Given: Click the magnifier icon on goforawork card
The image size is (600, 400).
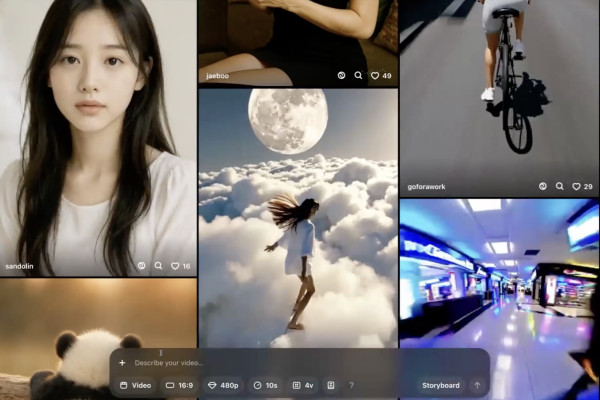Looking at the screenshot, I should (x=559, y=186).
